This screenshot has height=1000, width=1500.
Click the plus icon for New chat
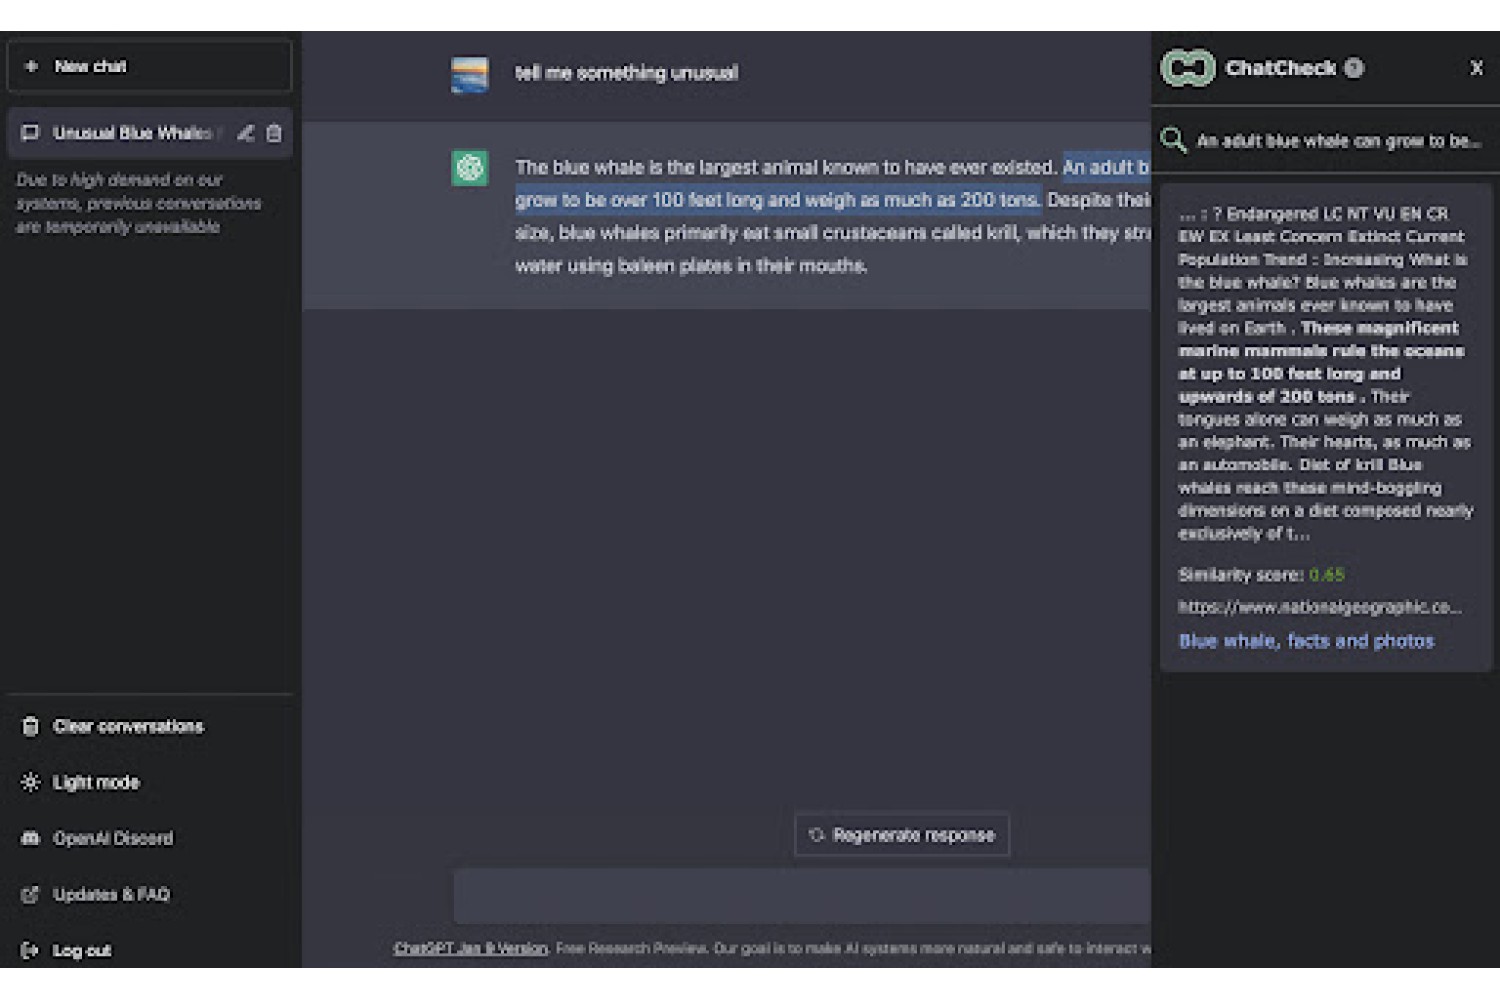(x=31, y=66)
